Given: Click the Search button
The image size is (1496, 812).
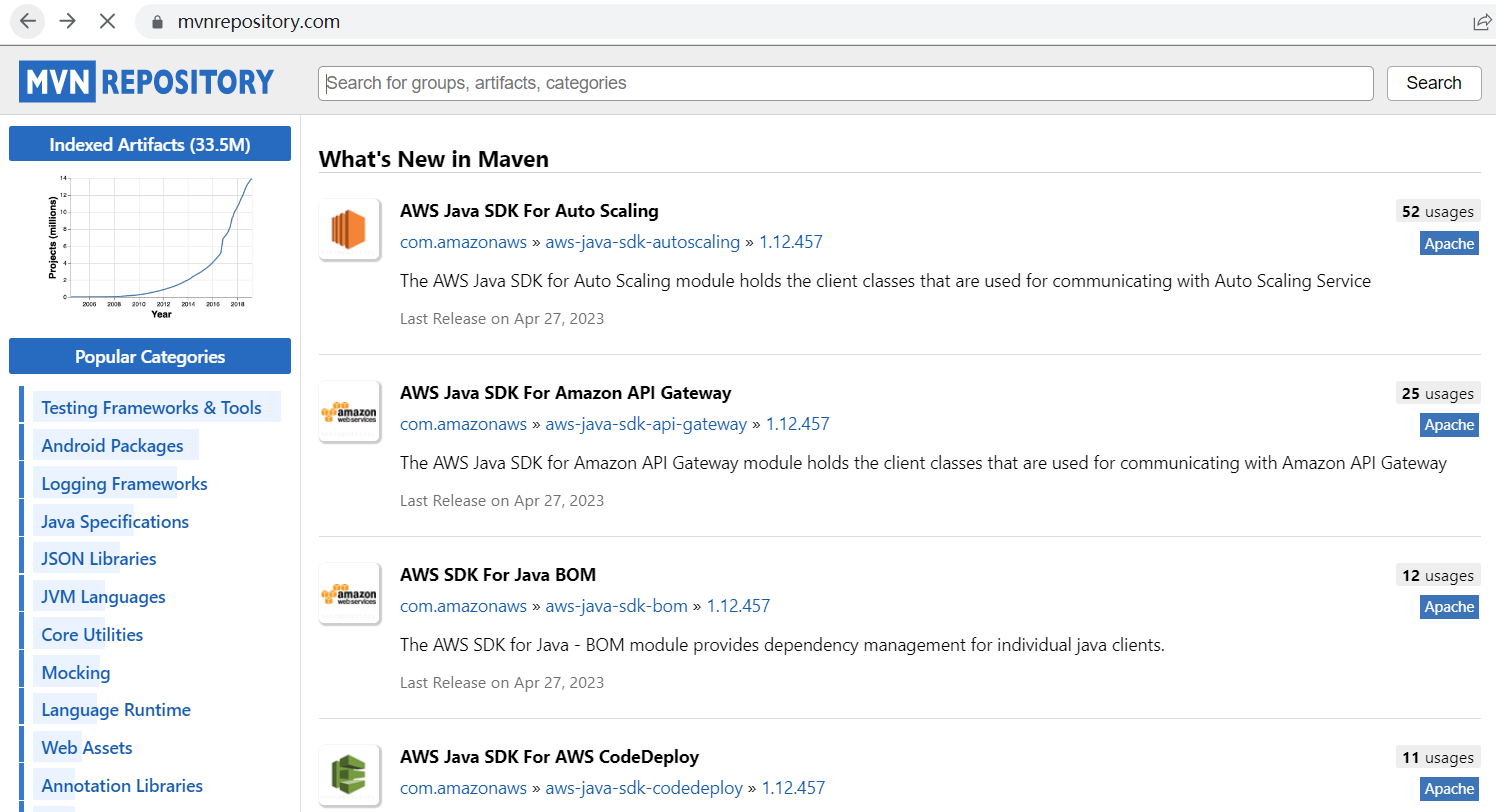Looking at the screenshot, I should tap(1434, 83).
